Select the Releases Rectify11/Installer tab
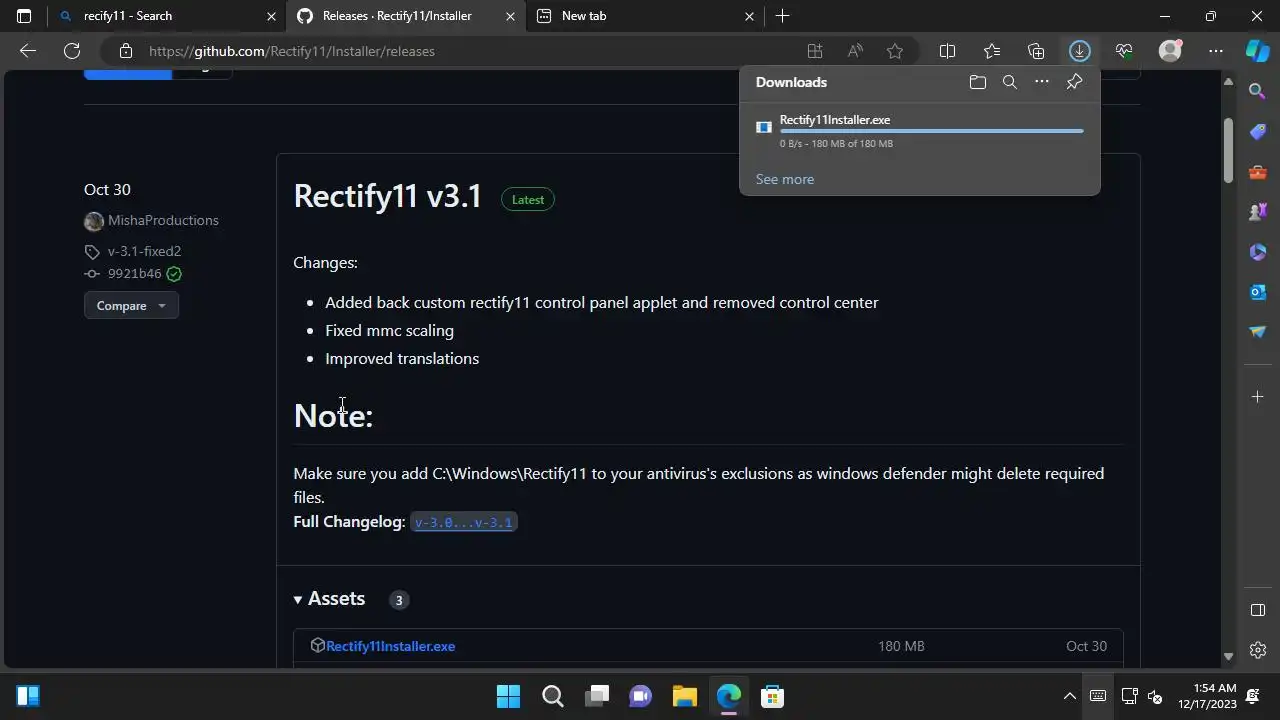 pyautogui.click(x=405, y=16)
